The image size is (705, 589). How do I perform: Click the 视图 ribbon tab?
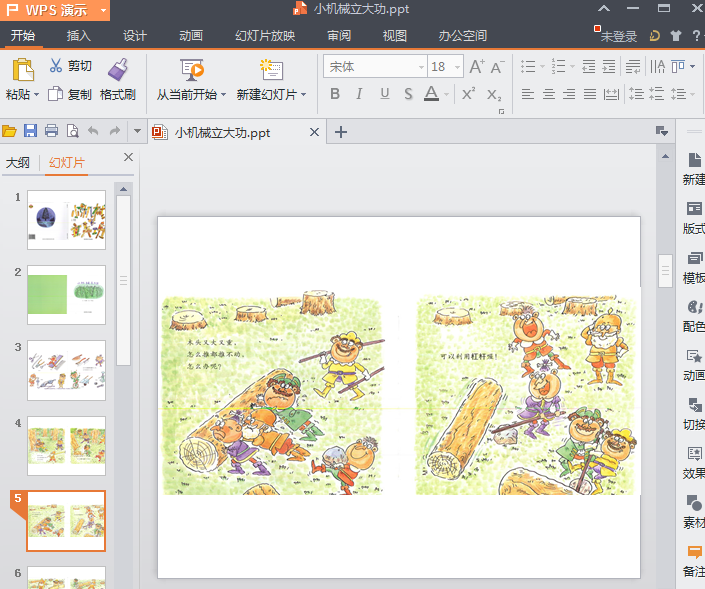[x=395, y=36]
